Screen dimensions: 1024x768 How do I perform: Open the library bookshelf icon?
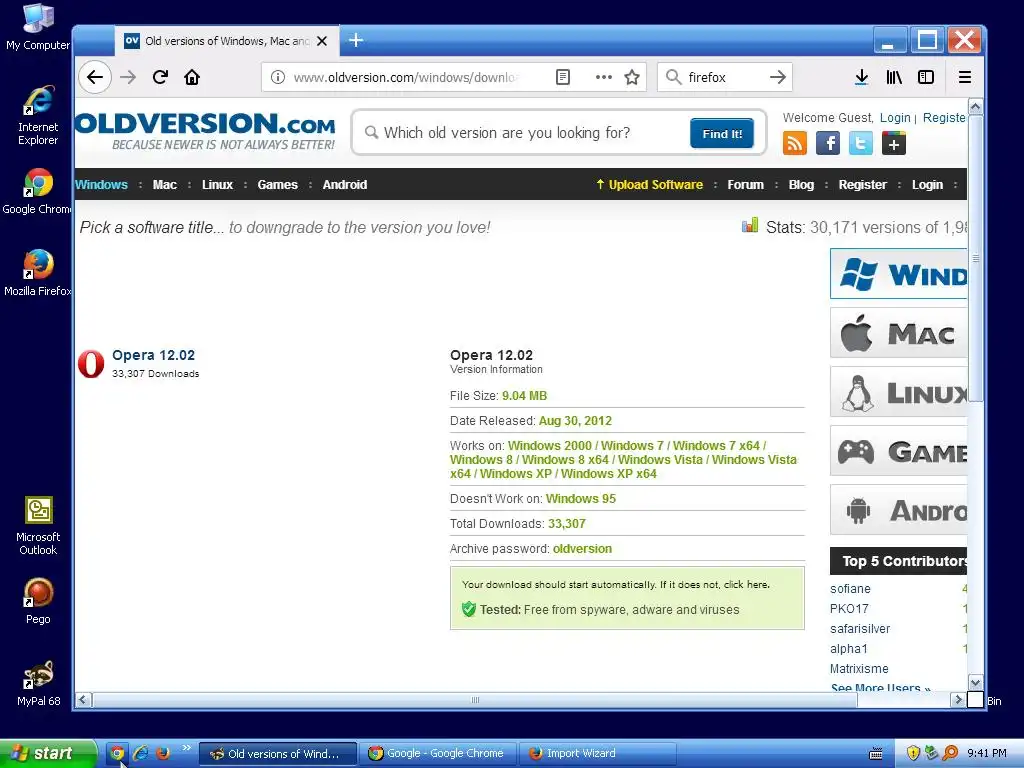pos(894,77)
